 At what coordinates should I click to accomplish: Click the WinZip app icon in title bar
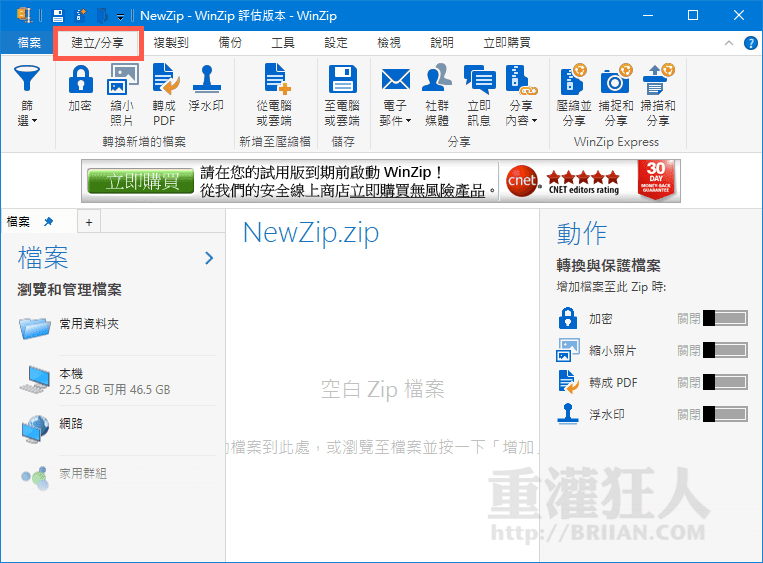pos(24,15)
